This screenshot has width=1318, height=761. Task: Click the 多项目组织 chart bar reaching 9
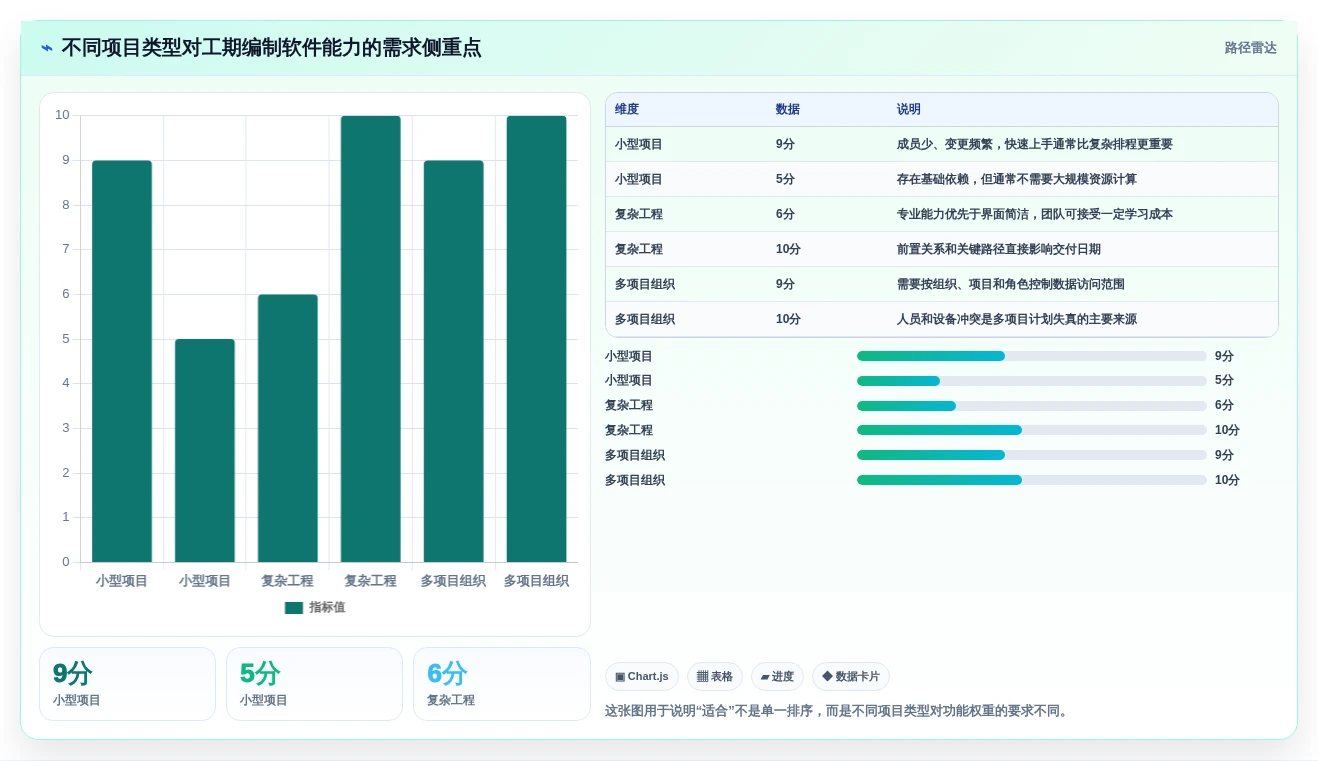click(453, 361)
